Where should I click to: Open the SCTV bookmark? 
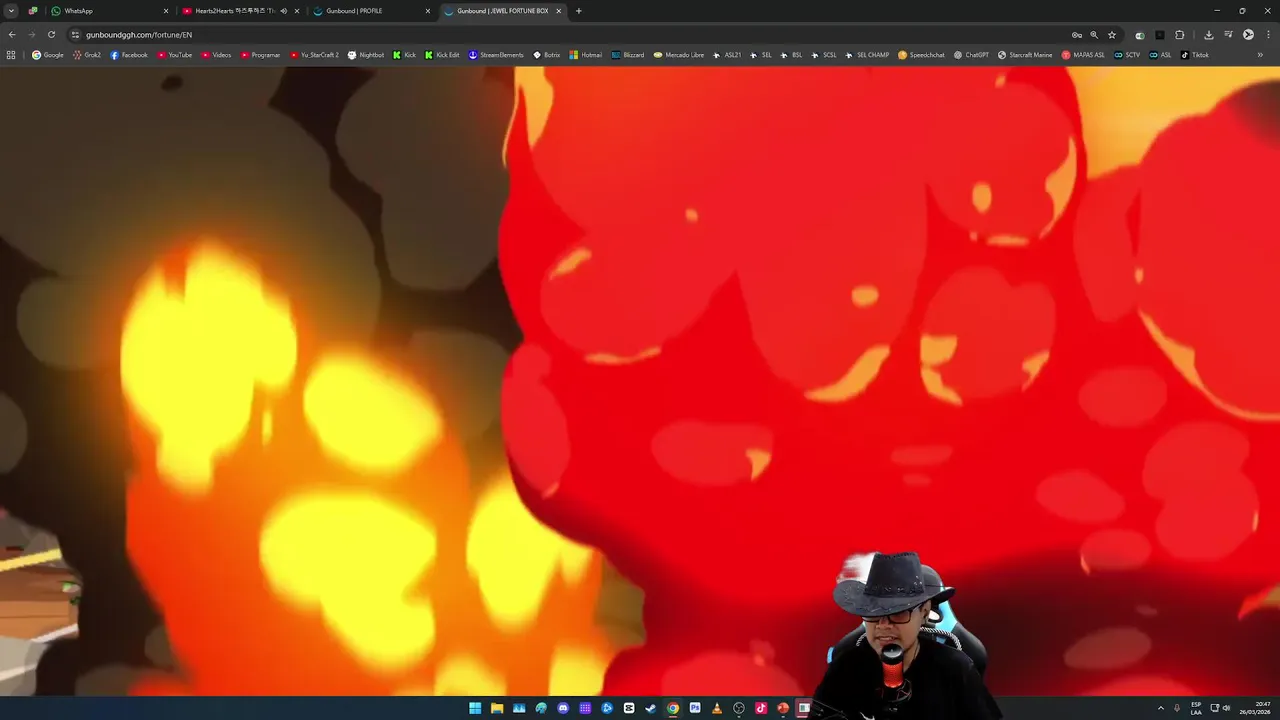pos(1126,55)
